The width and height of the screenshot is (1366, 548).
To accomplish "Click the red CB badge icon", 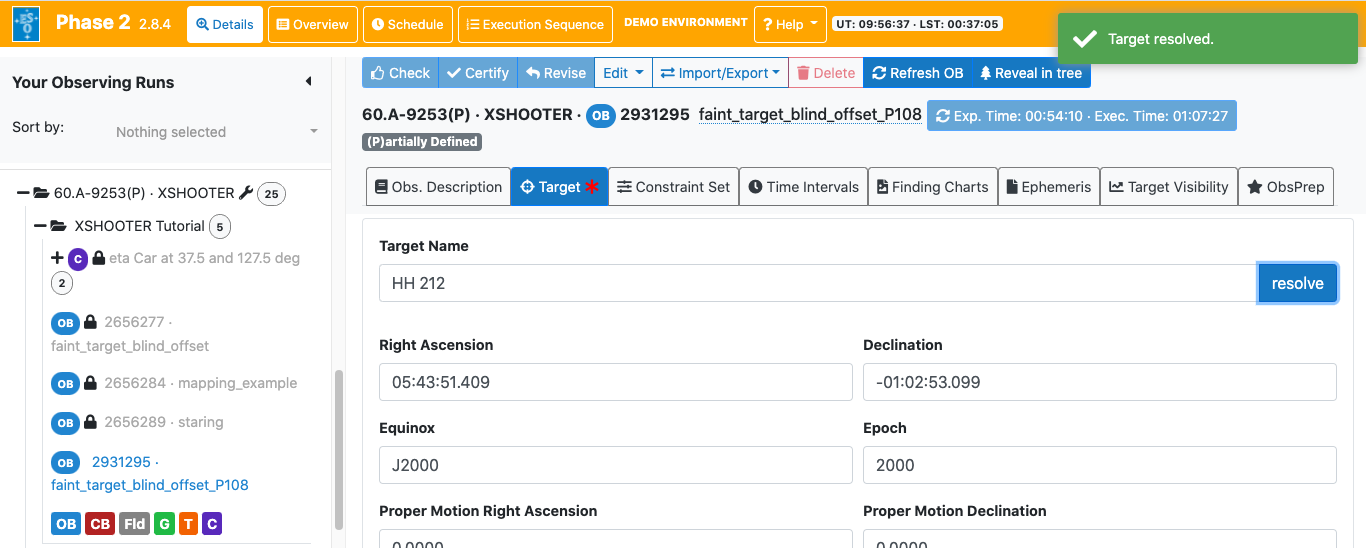I will pyautogui.click(x=99, y=524).
